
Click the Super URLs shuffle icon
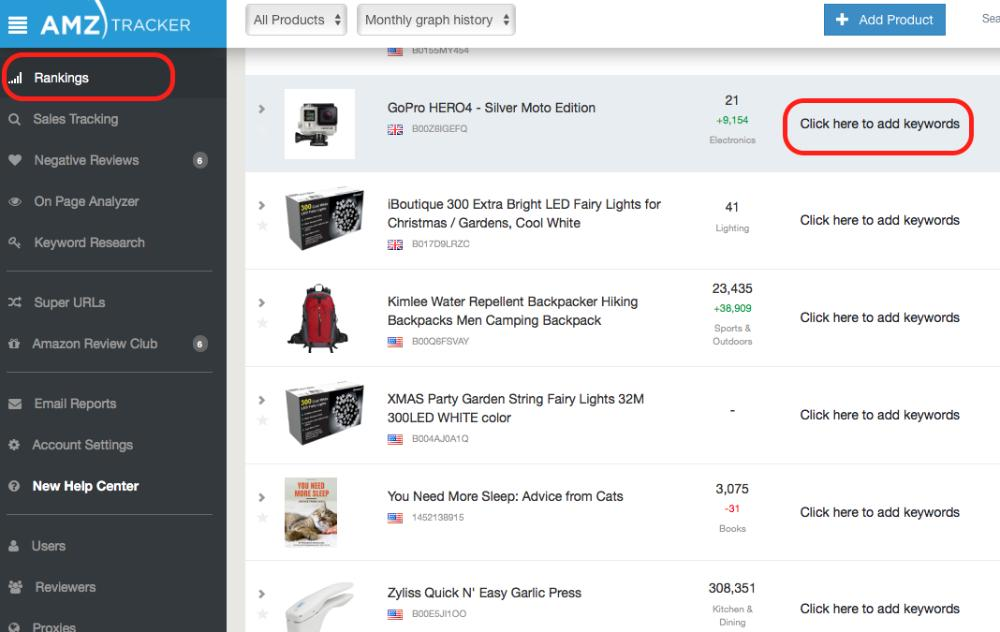click(15, 302)
